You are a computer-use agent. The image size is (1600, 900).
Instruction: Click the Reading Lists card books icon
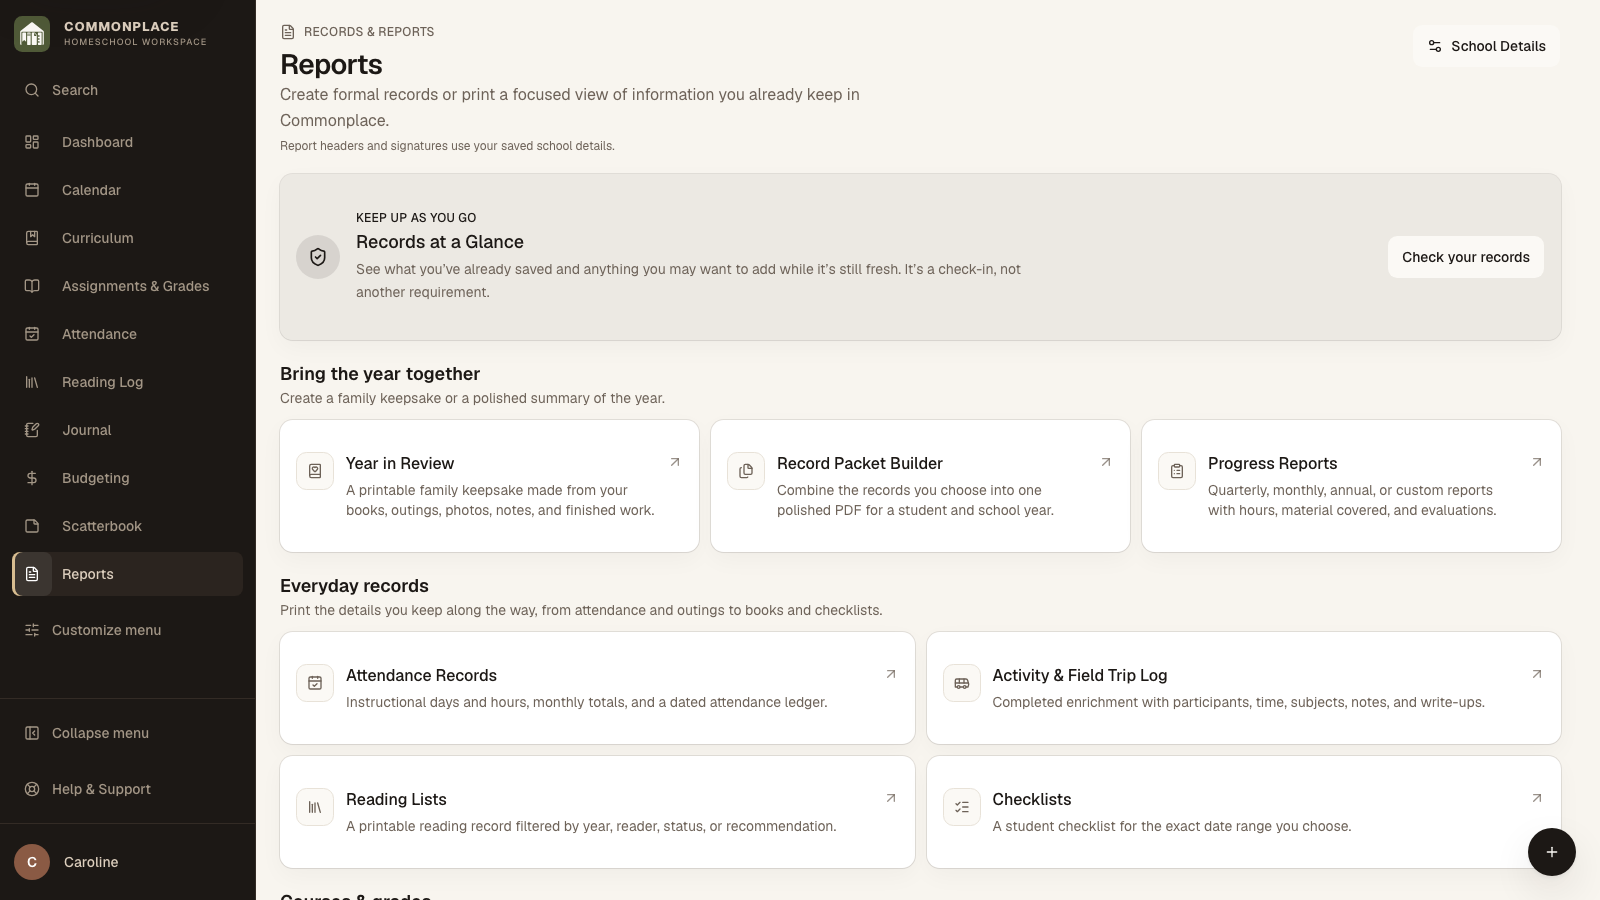click(x=315, y=807)
